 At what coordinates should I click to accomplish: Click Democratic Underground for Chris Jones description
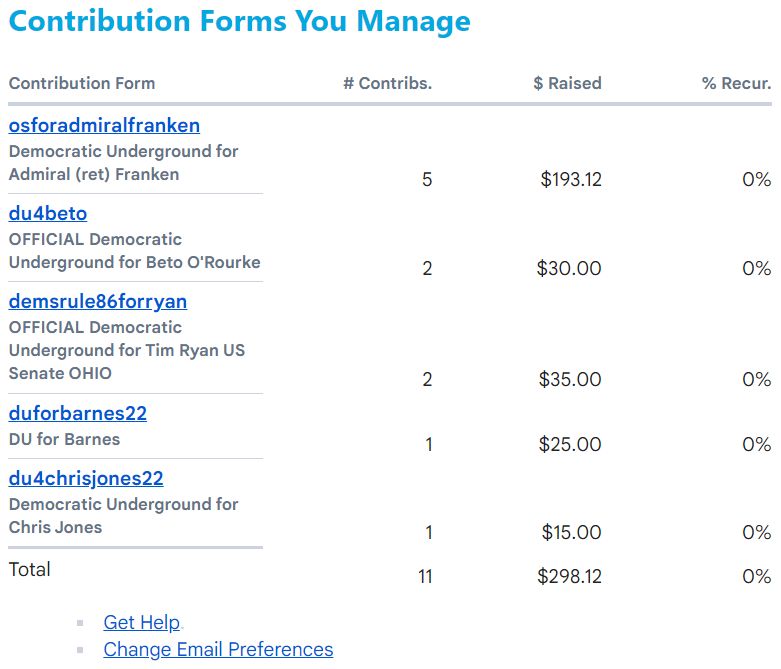(x=123, y=515)
